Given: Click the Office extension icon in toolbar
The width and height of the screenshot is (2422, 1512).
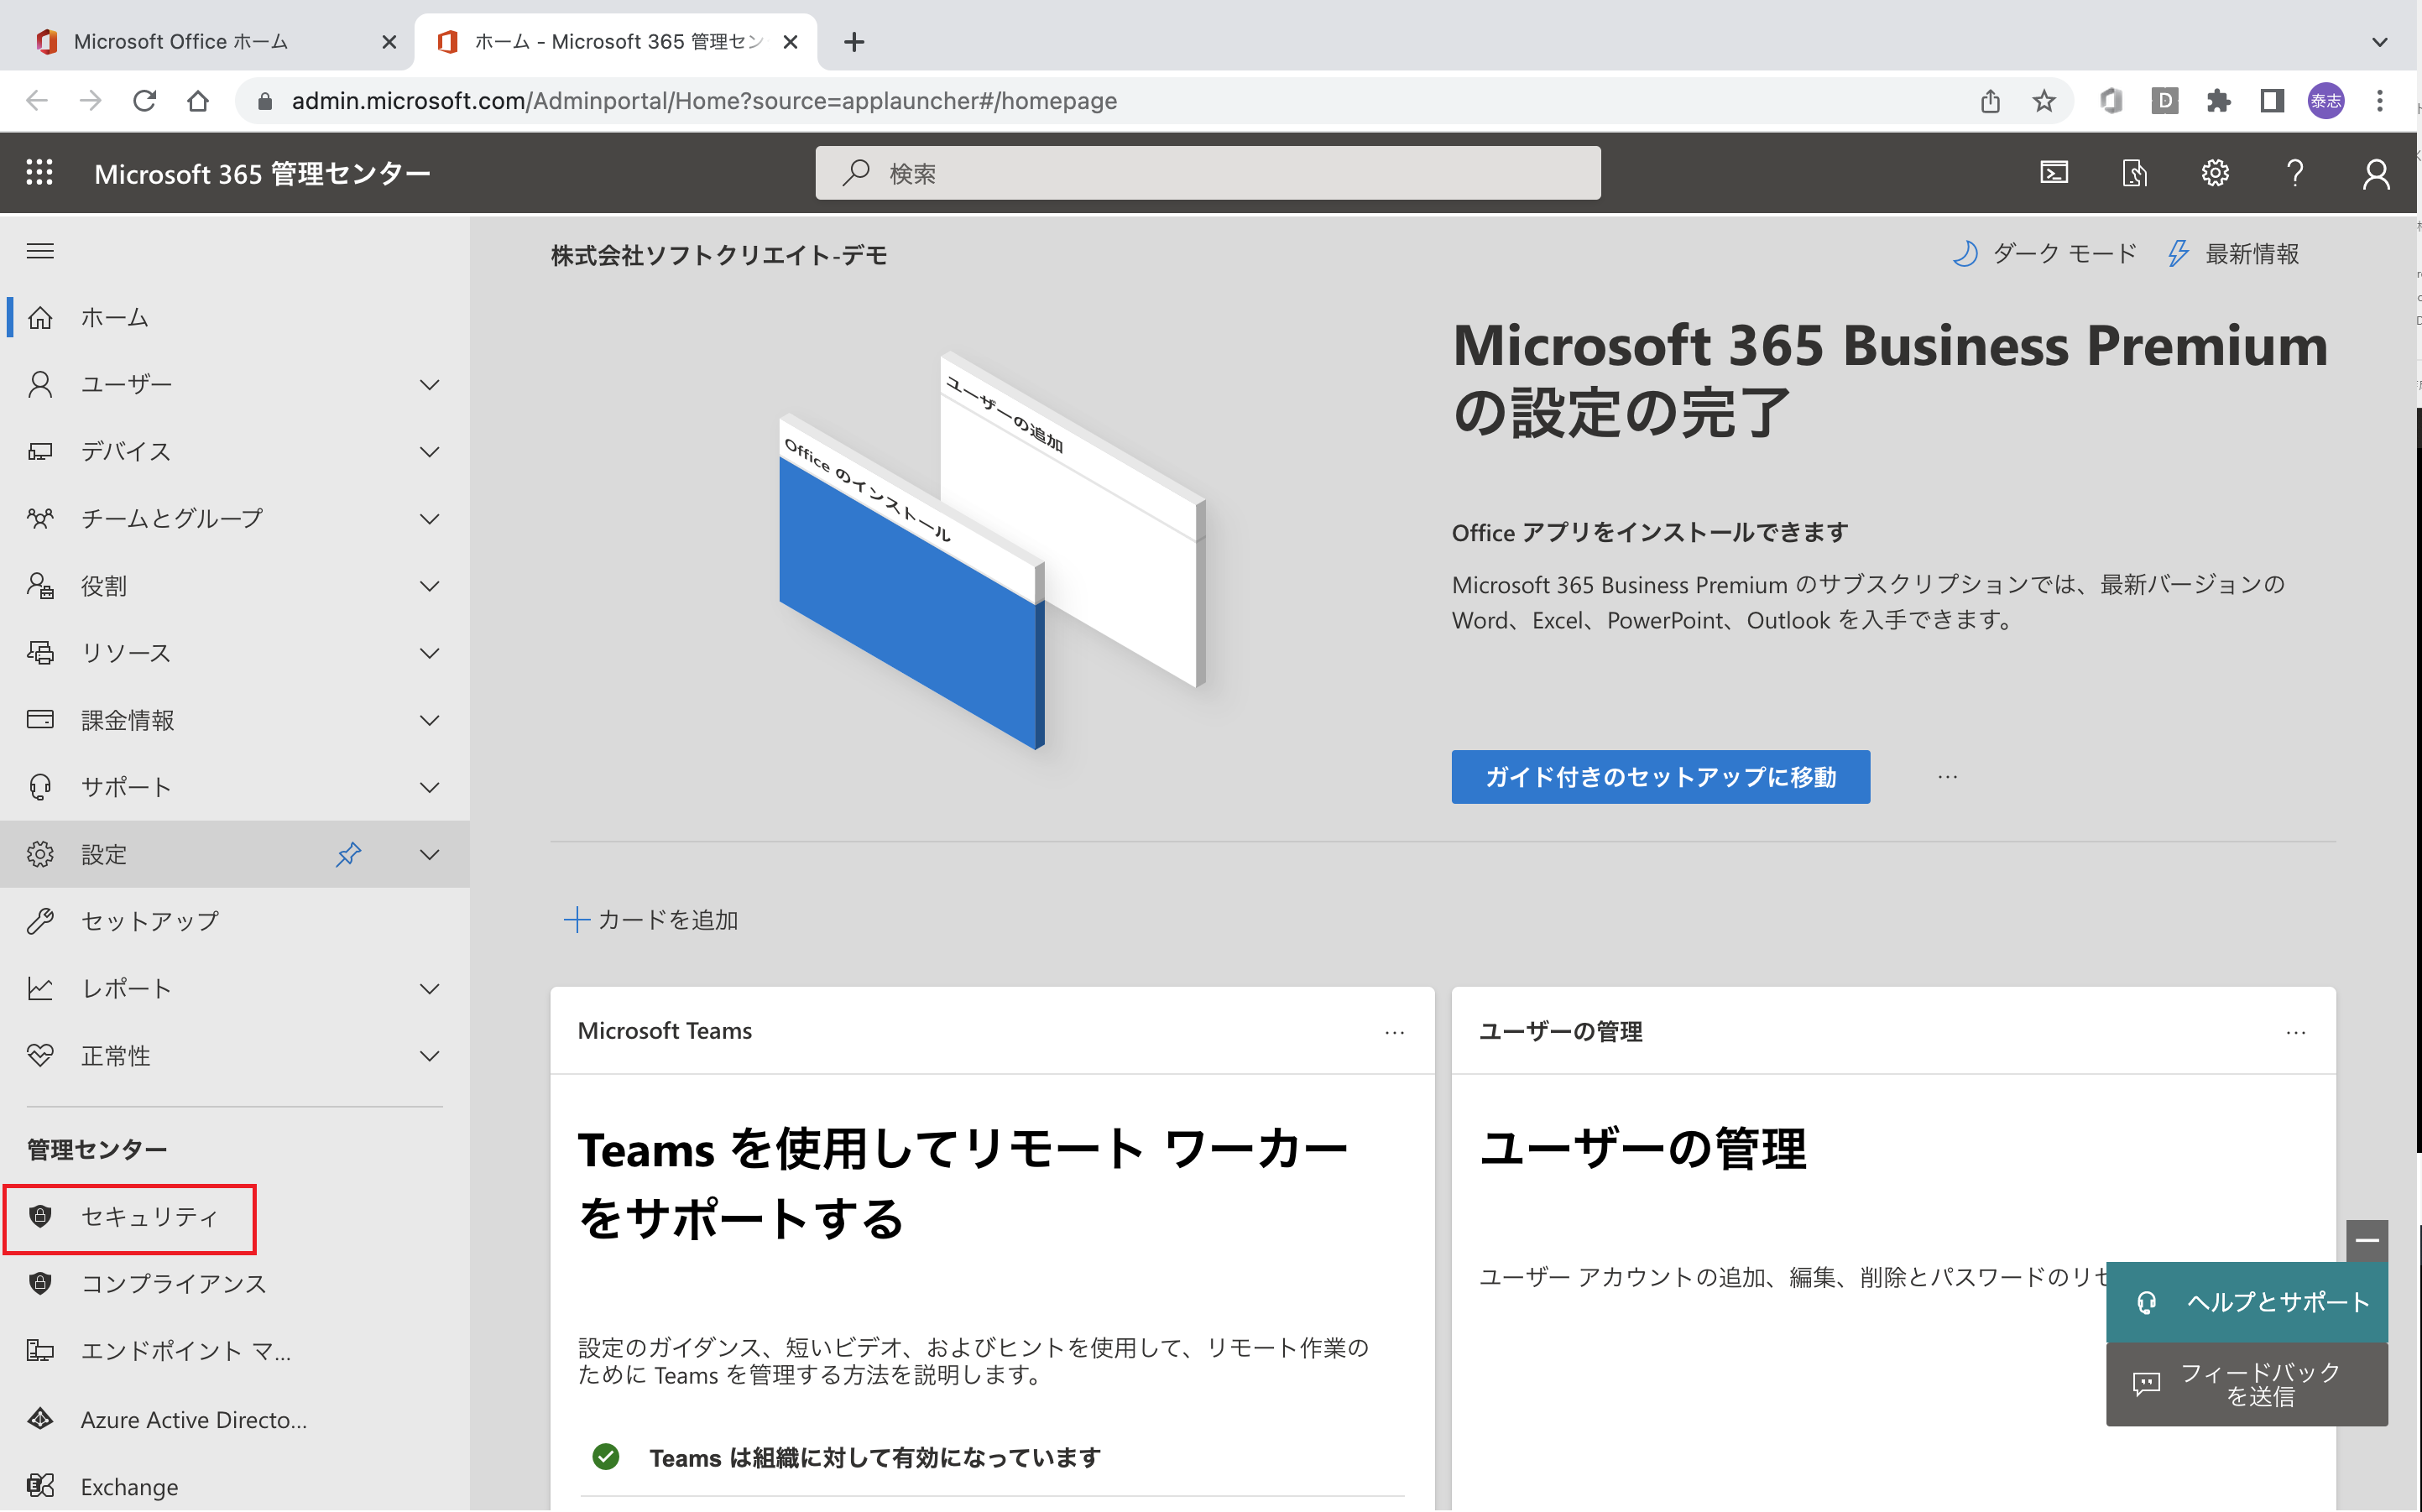Looking at the screenshot, I should coord(2111,101).
